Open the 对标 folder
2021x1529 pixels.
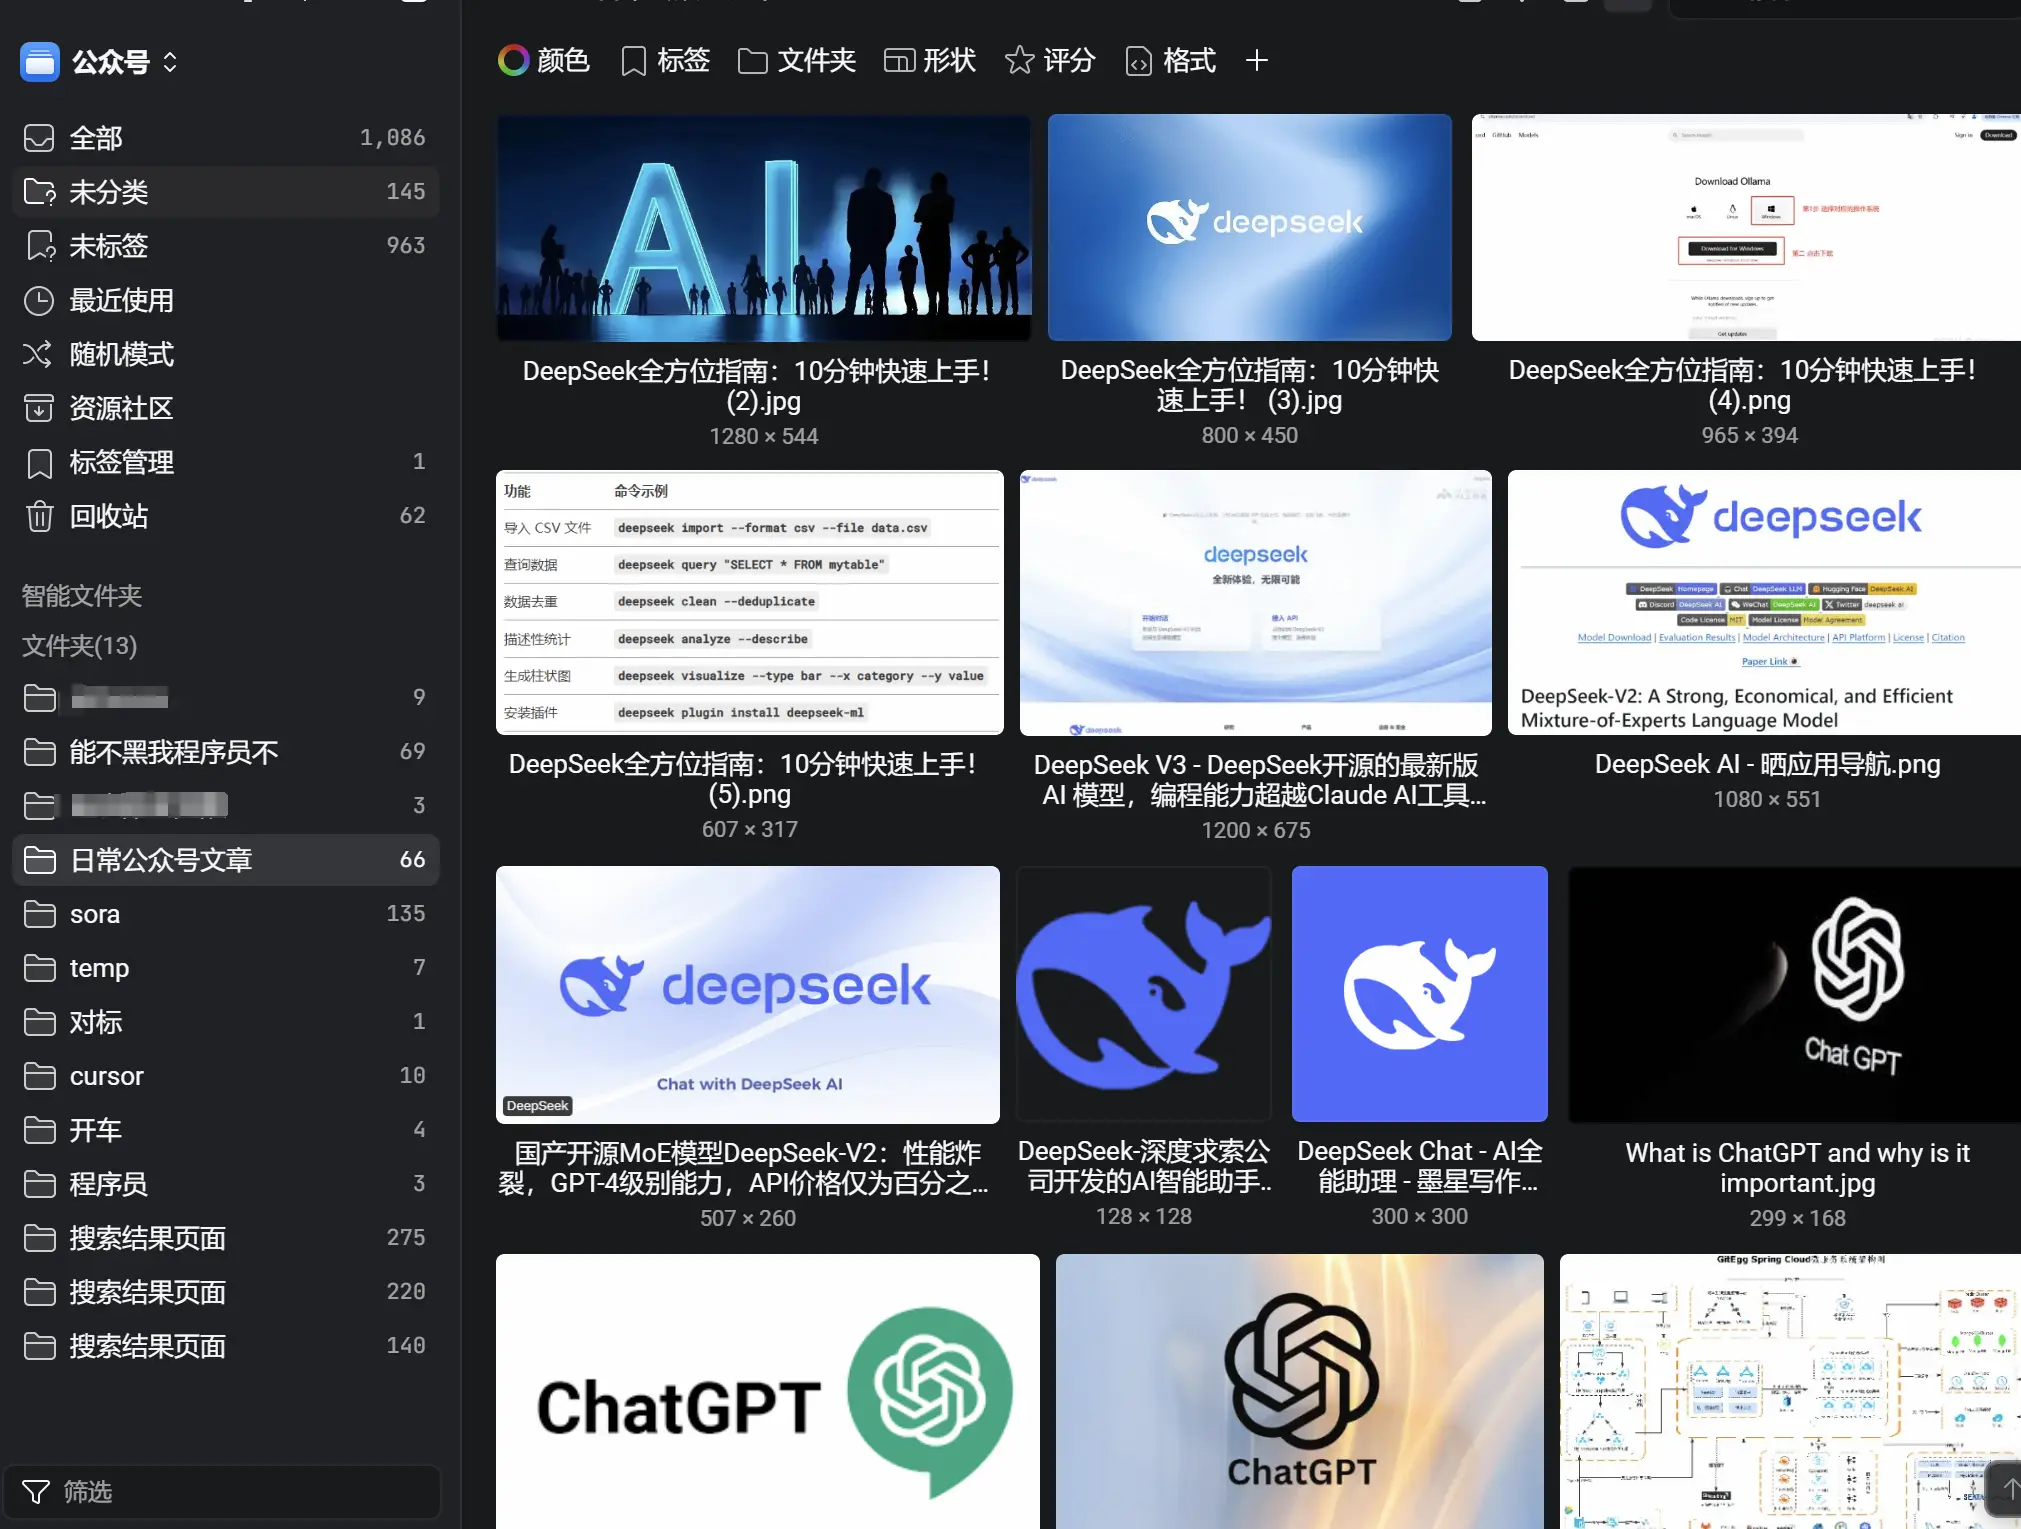point(225,1022)
